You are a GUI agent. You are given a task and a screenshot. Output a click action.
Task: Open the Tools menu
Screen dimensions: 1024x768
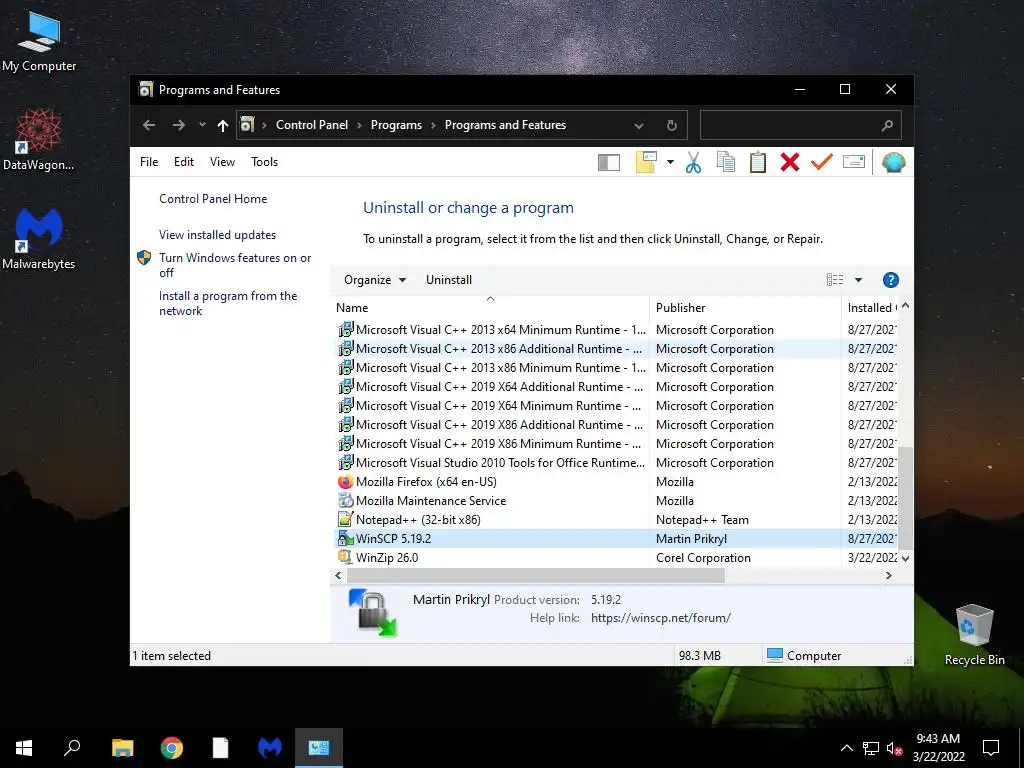(x=264, y=162)
